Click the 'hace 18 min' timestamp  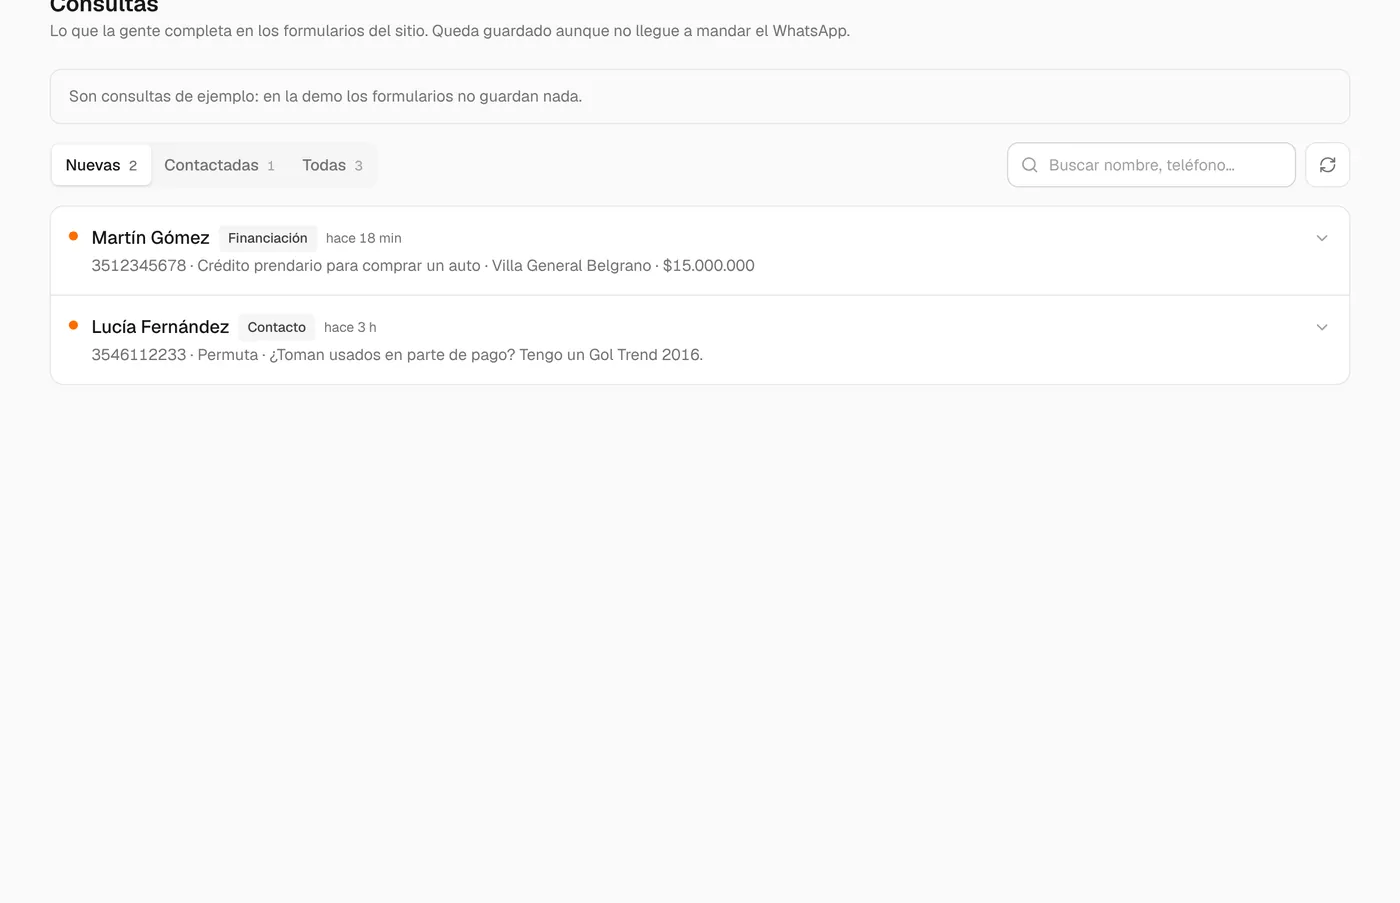(363, 238)
